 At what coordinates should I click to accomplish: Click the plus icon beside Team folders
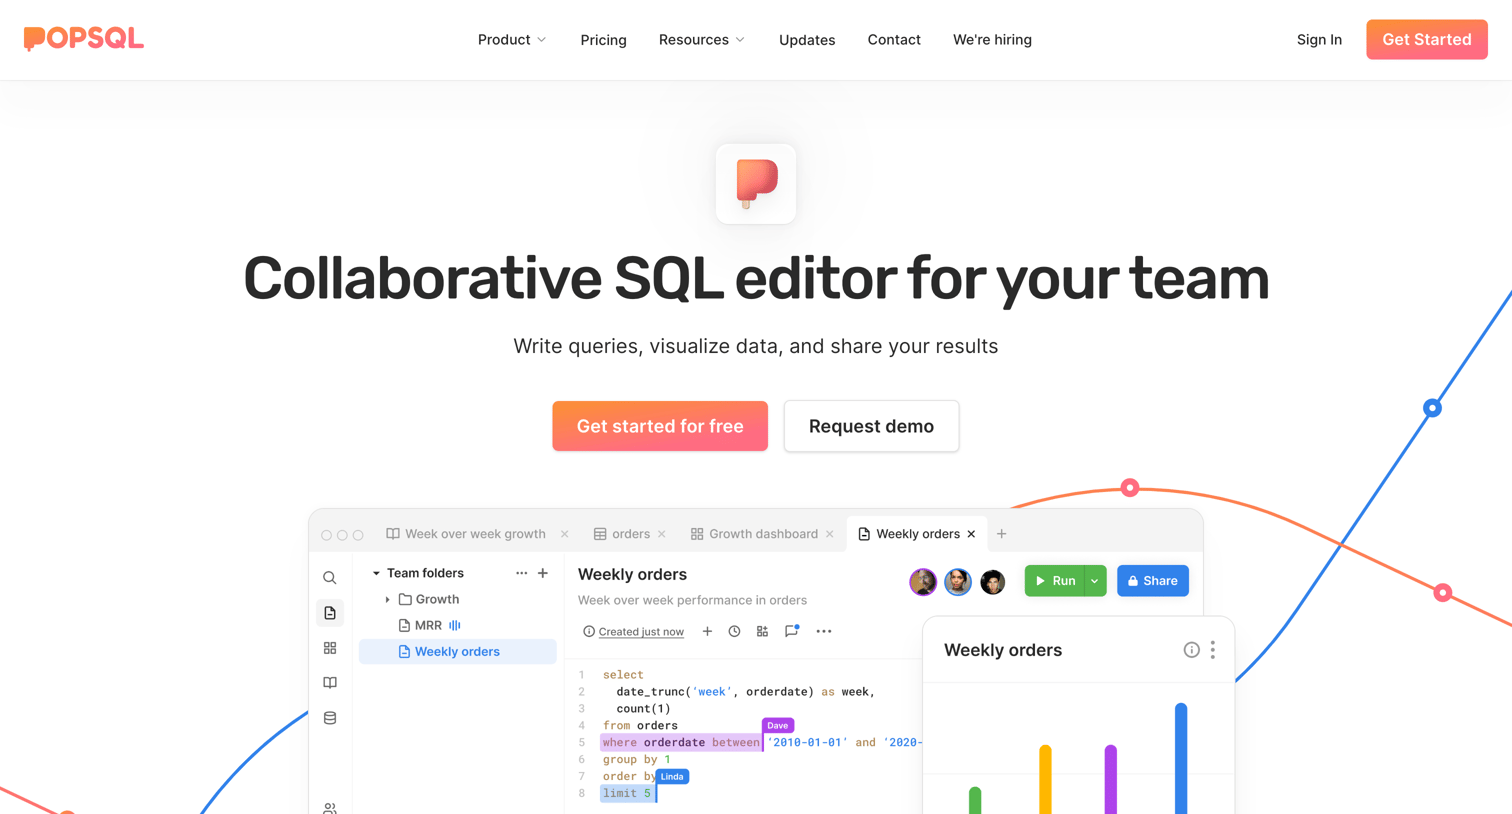[x=543, y=573]
